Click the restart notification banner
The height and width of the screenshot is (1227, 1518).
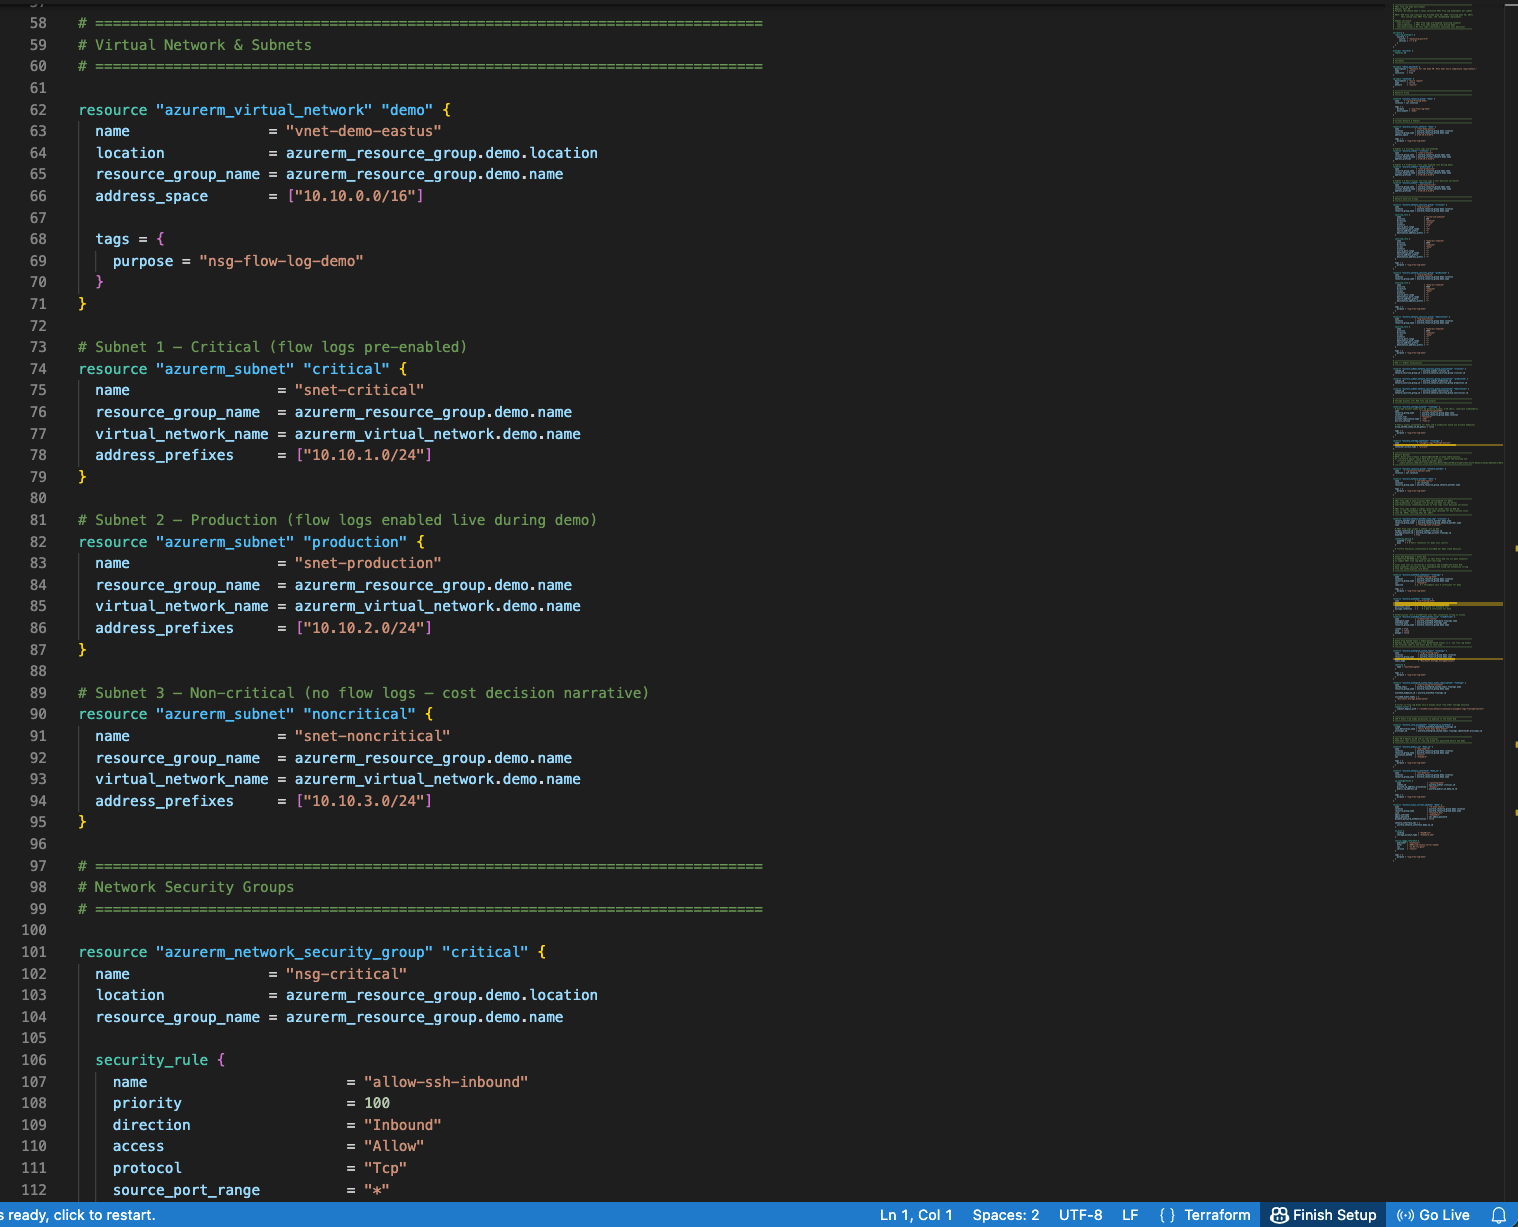coord(78,1214)
